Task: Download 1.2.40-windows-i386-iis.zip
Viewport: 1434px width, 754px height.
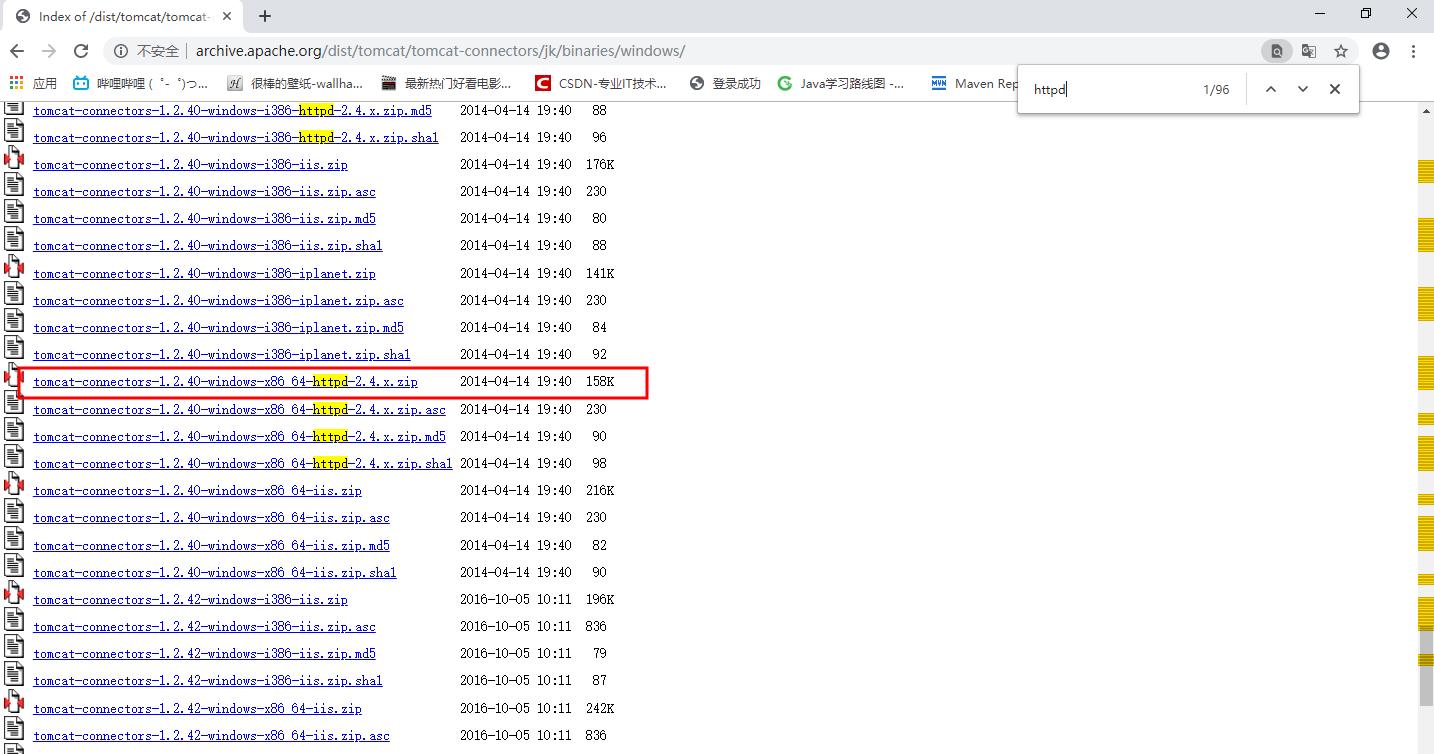Action: tap(190, 164)
